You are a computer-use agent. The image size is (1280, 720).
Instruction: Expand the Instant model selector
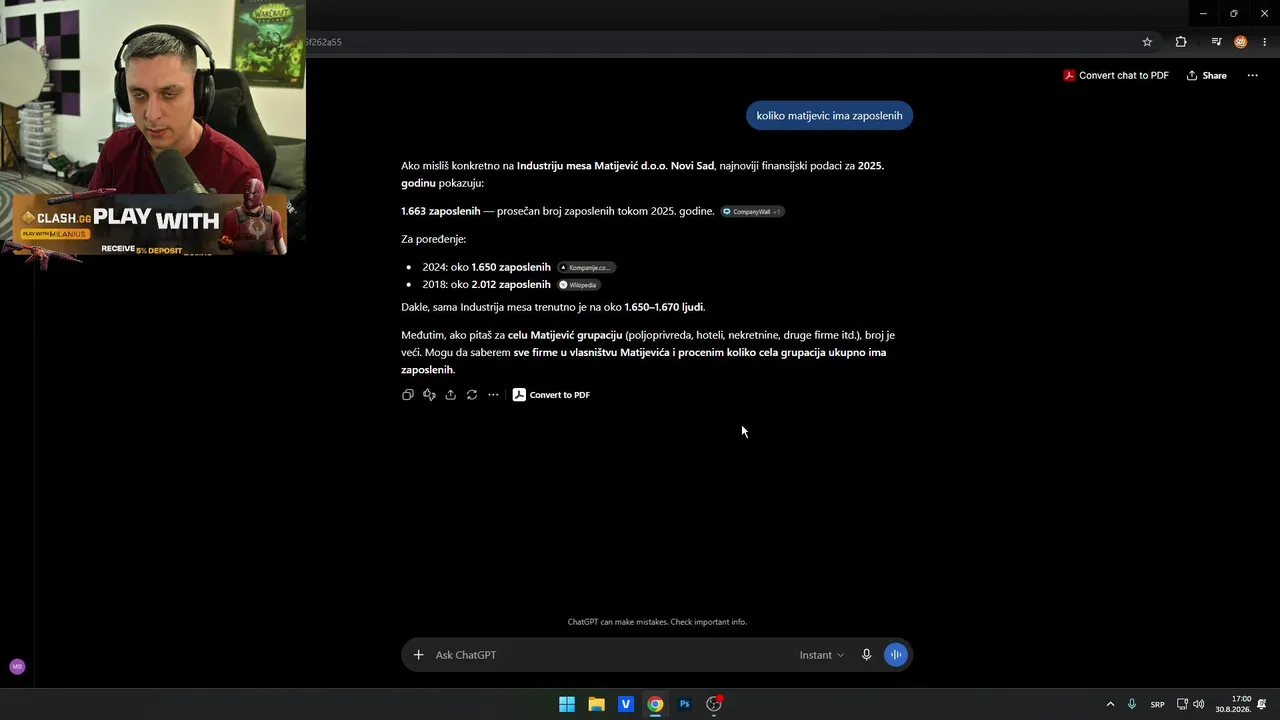(821, 655)
